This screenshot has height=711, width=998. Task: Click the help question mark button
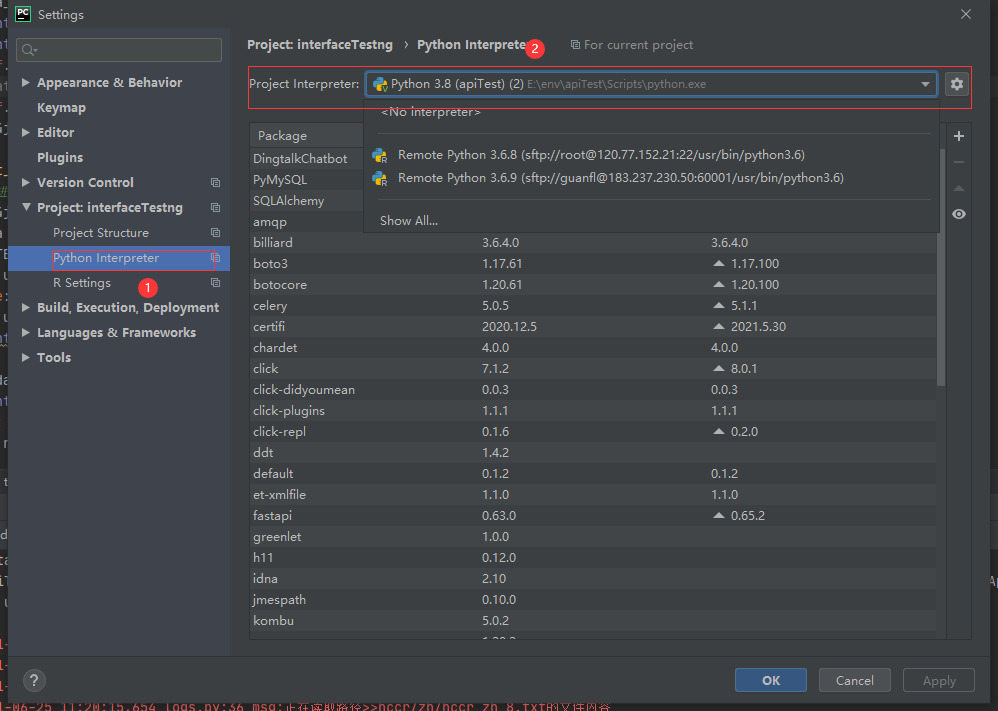34,680
